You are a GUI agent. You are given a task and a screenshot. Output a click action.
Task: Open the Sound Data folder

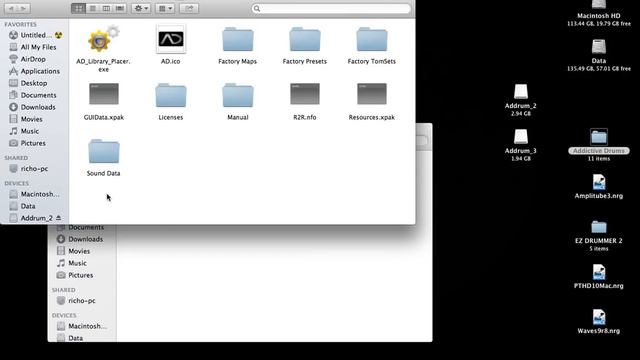click(x=104, y=151)
